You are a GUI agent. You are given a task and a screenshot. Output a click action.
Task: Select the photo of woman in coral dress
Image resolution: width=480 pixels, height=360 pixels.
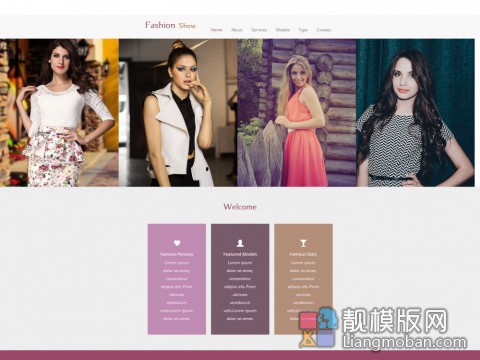click(x=297, y=113)
